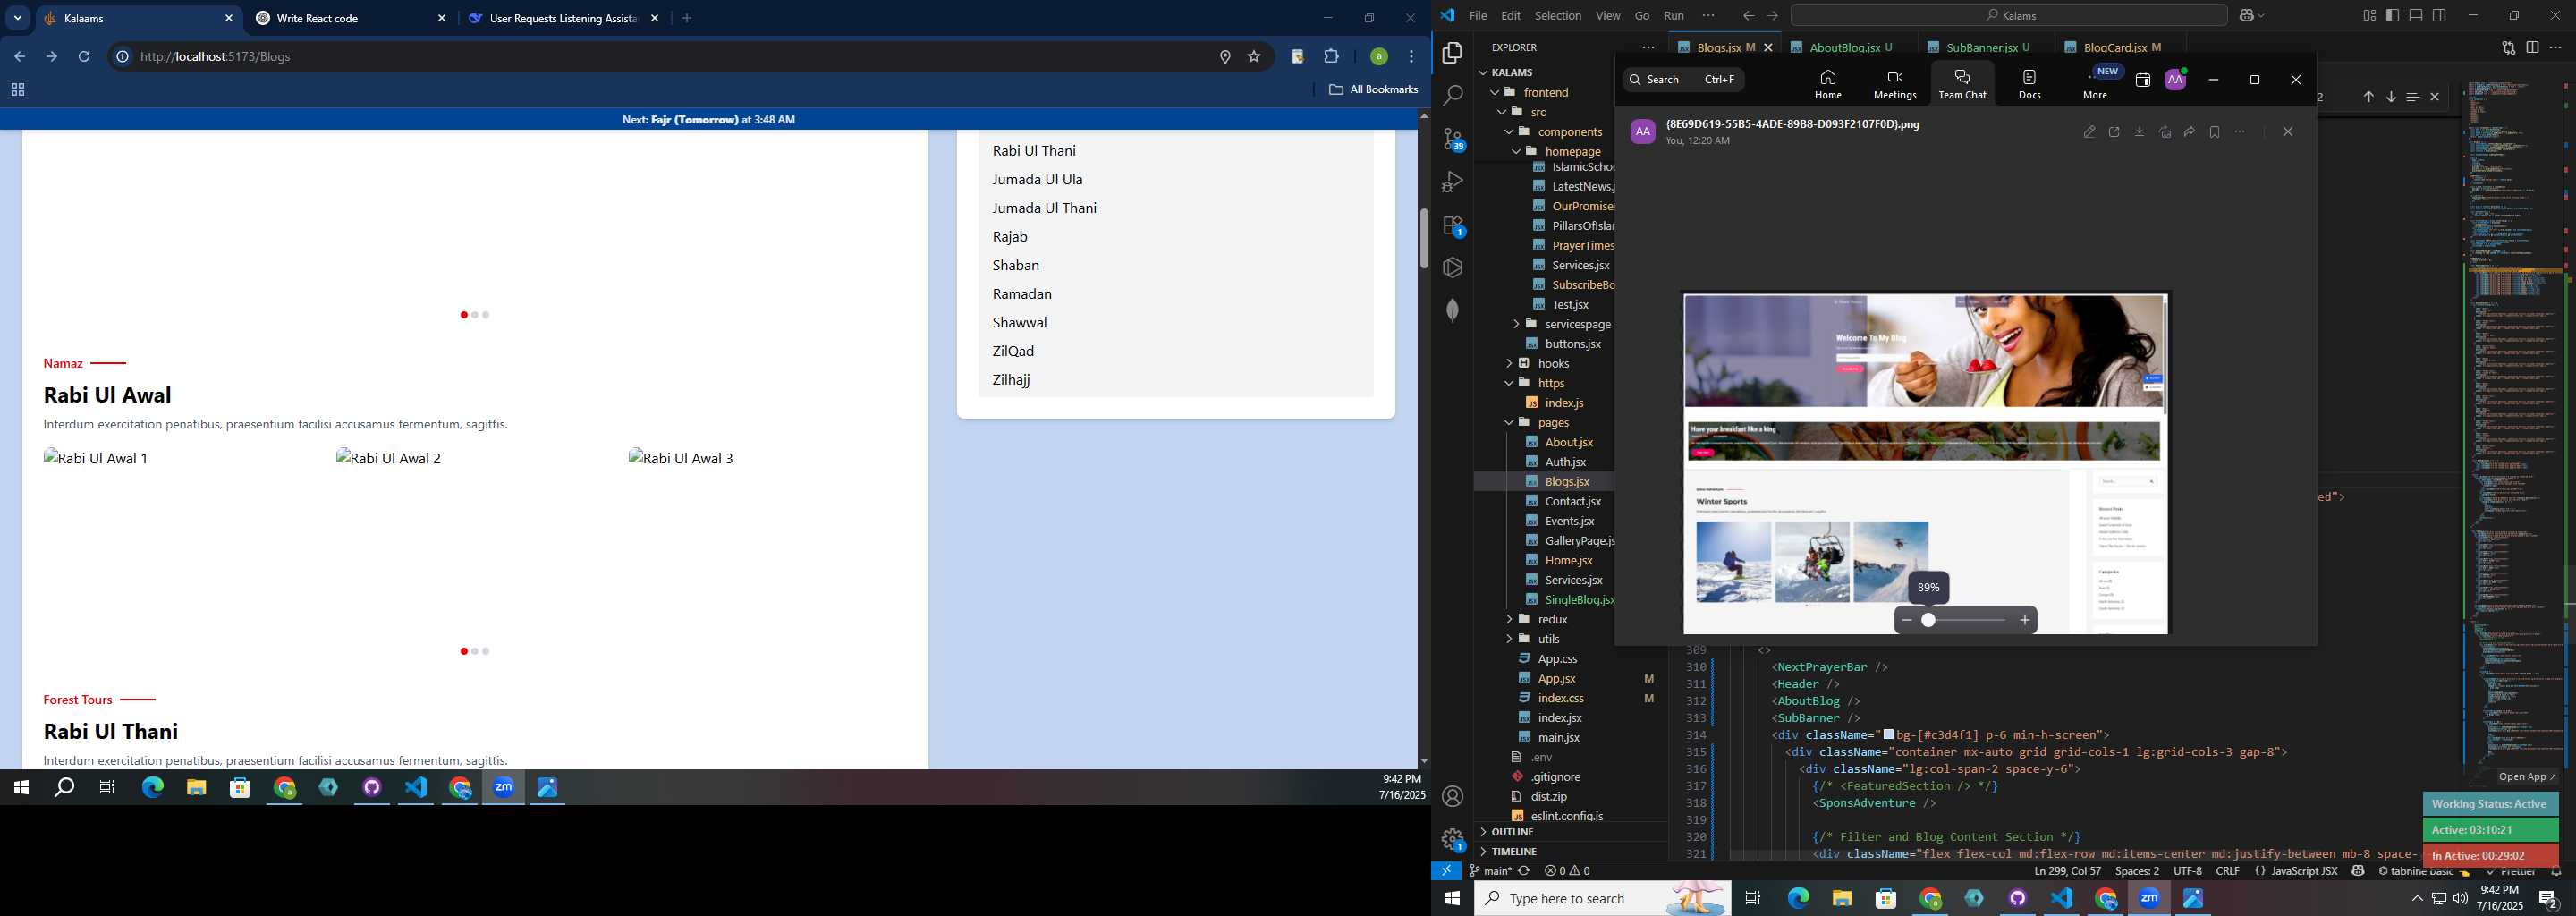Viewport: 2576px width, 916px height.
Task: Open Chrome extensions puzzle icon
Action: tap(1331, 57)
